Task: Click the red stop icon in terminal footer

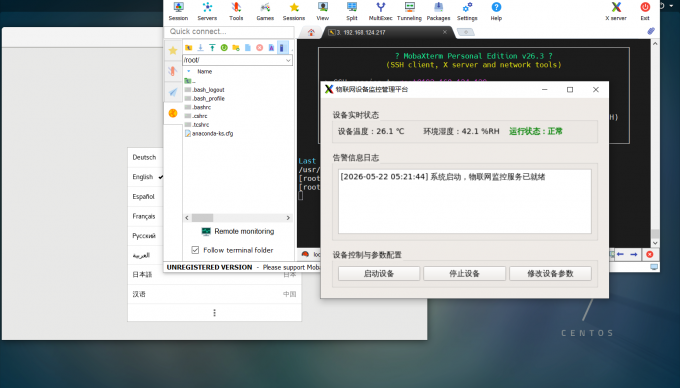Action: point(650,254)
